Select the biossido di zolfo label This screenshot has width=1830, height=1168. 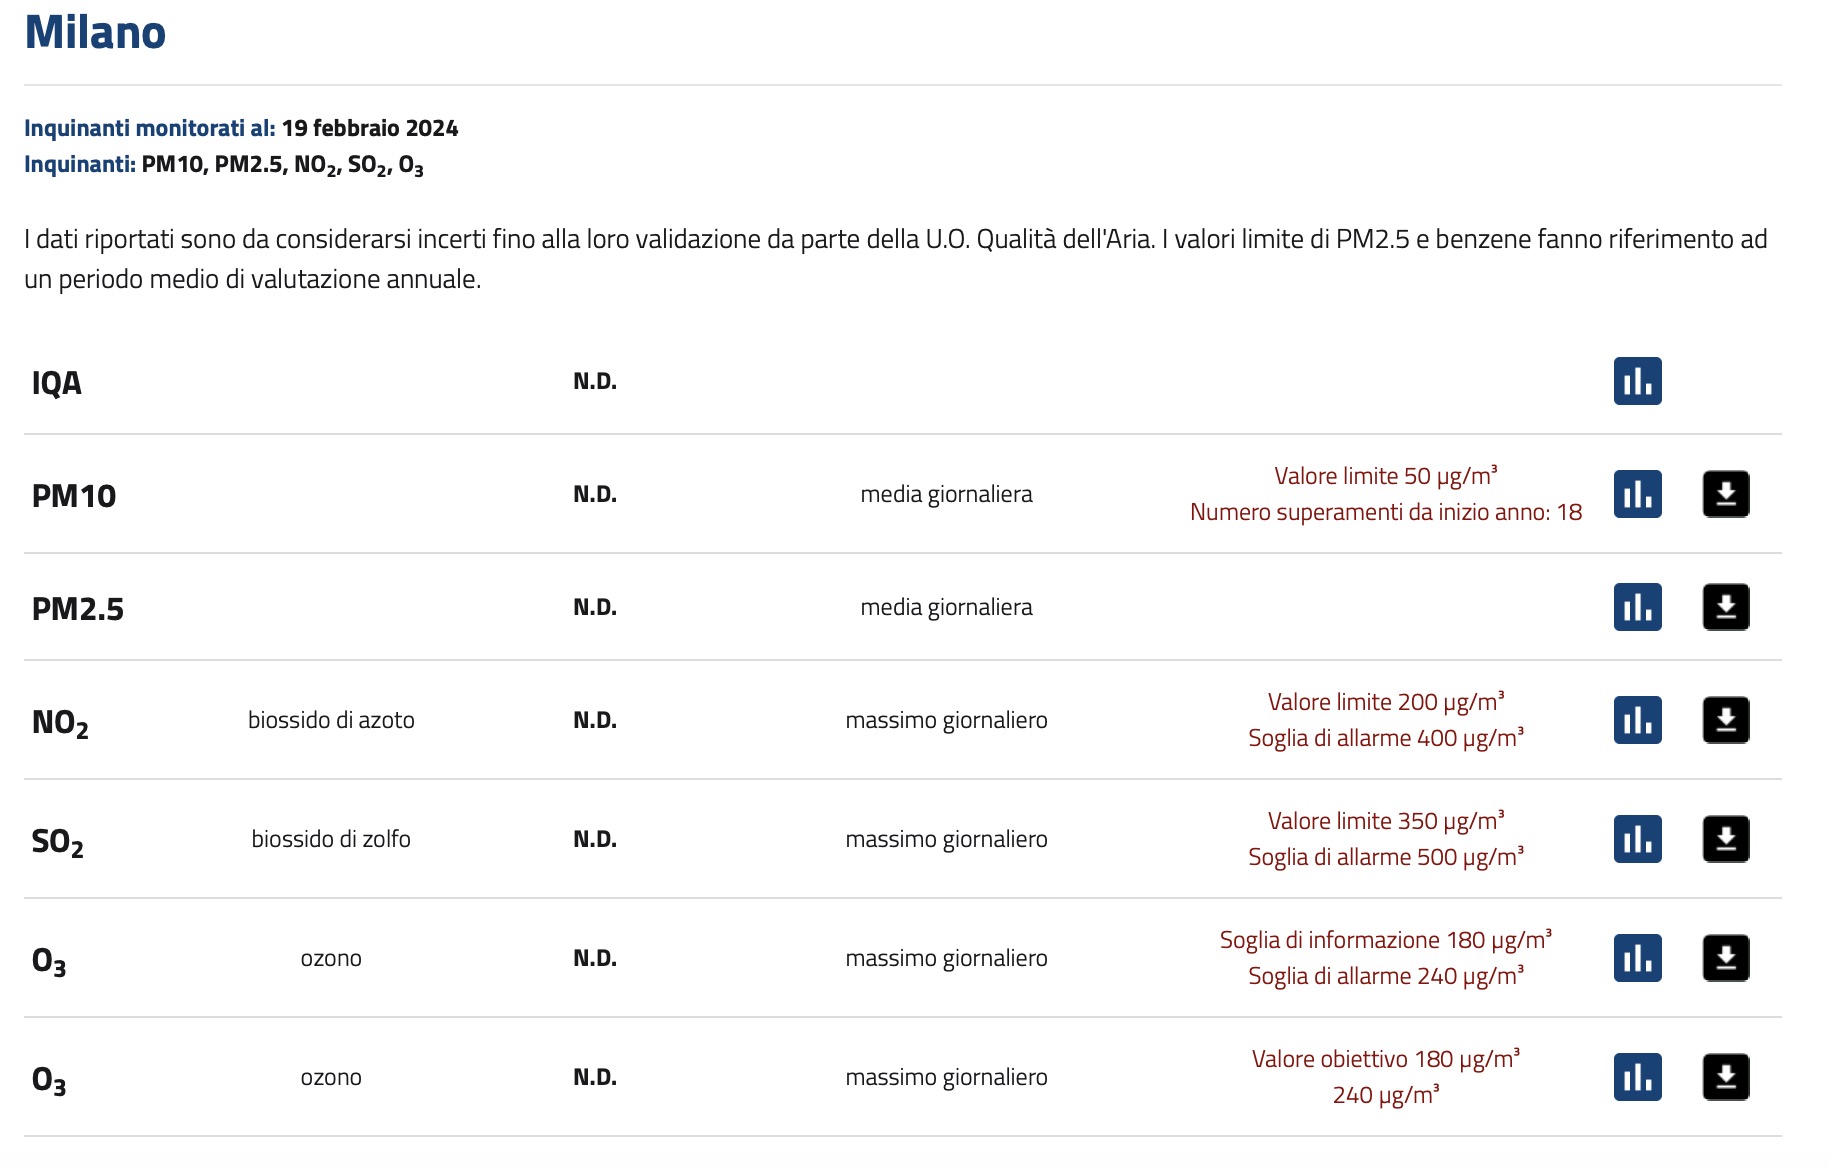pyautogui.click(x=331, y=839)
